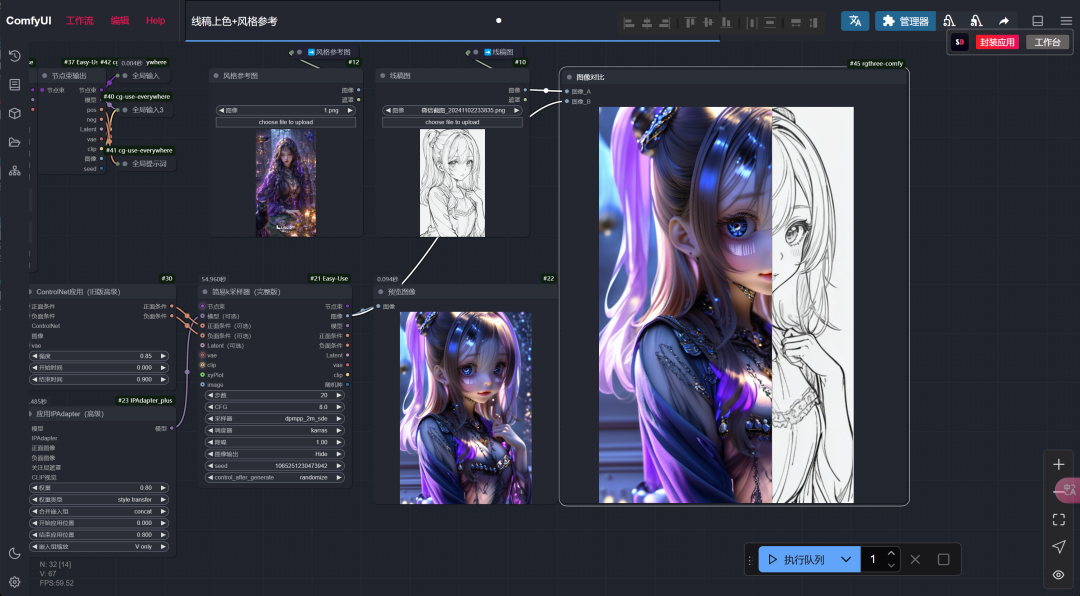Collapse the 图像对比 node via its dot
The image size is (1080, 596).
570,77
